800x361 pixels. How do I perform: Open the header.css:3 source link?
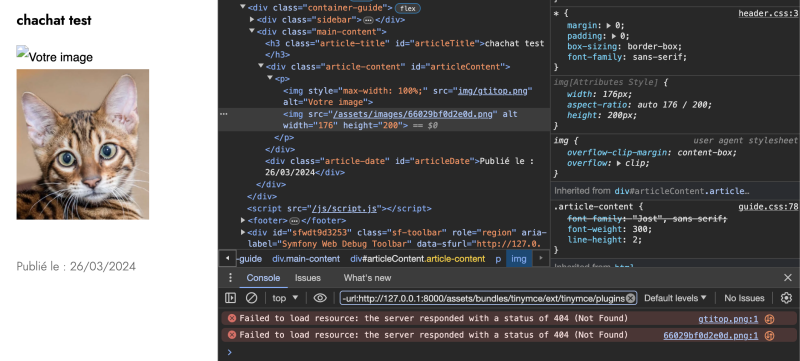tap(768, 13)
